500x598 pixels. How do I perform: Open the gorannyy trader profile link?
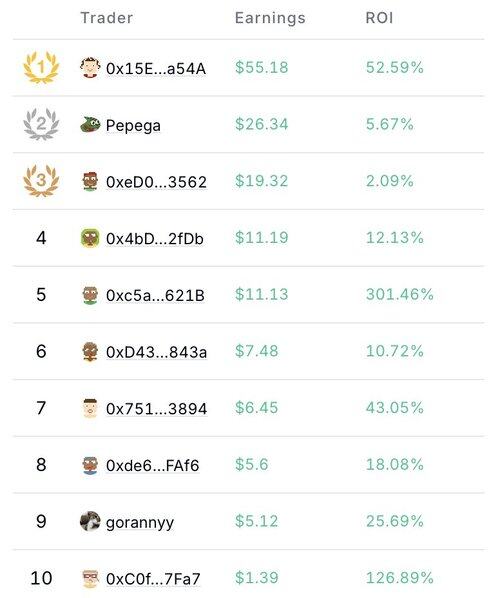[140, 522]
